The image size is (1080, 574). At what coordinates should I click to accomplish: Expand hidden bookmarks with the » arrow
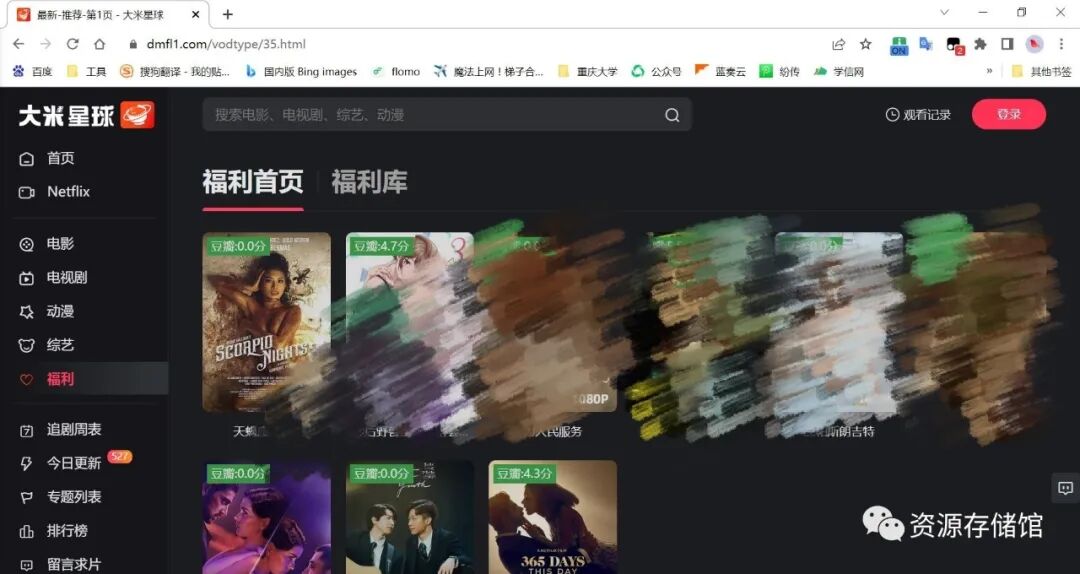click(990, 71)
